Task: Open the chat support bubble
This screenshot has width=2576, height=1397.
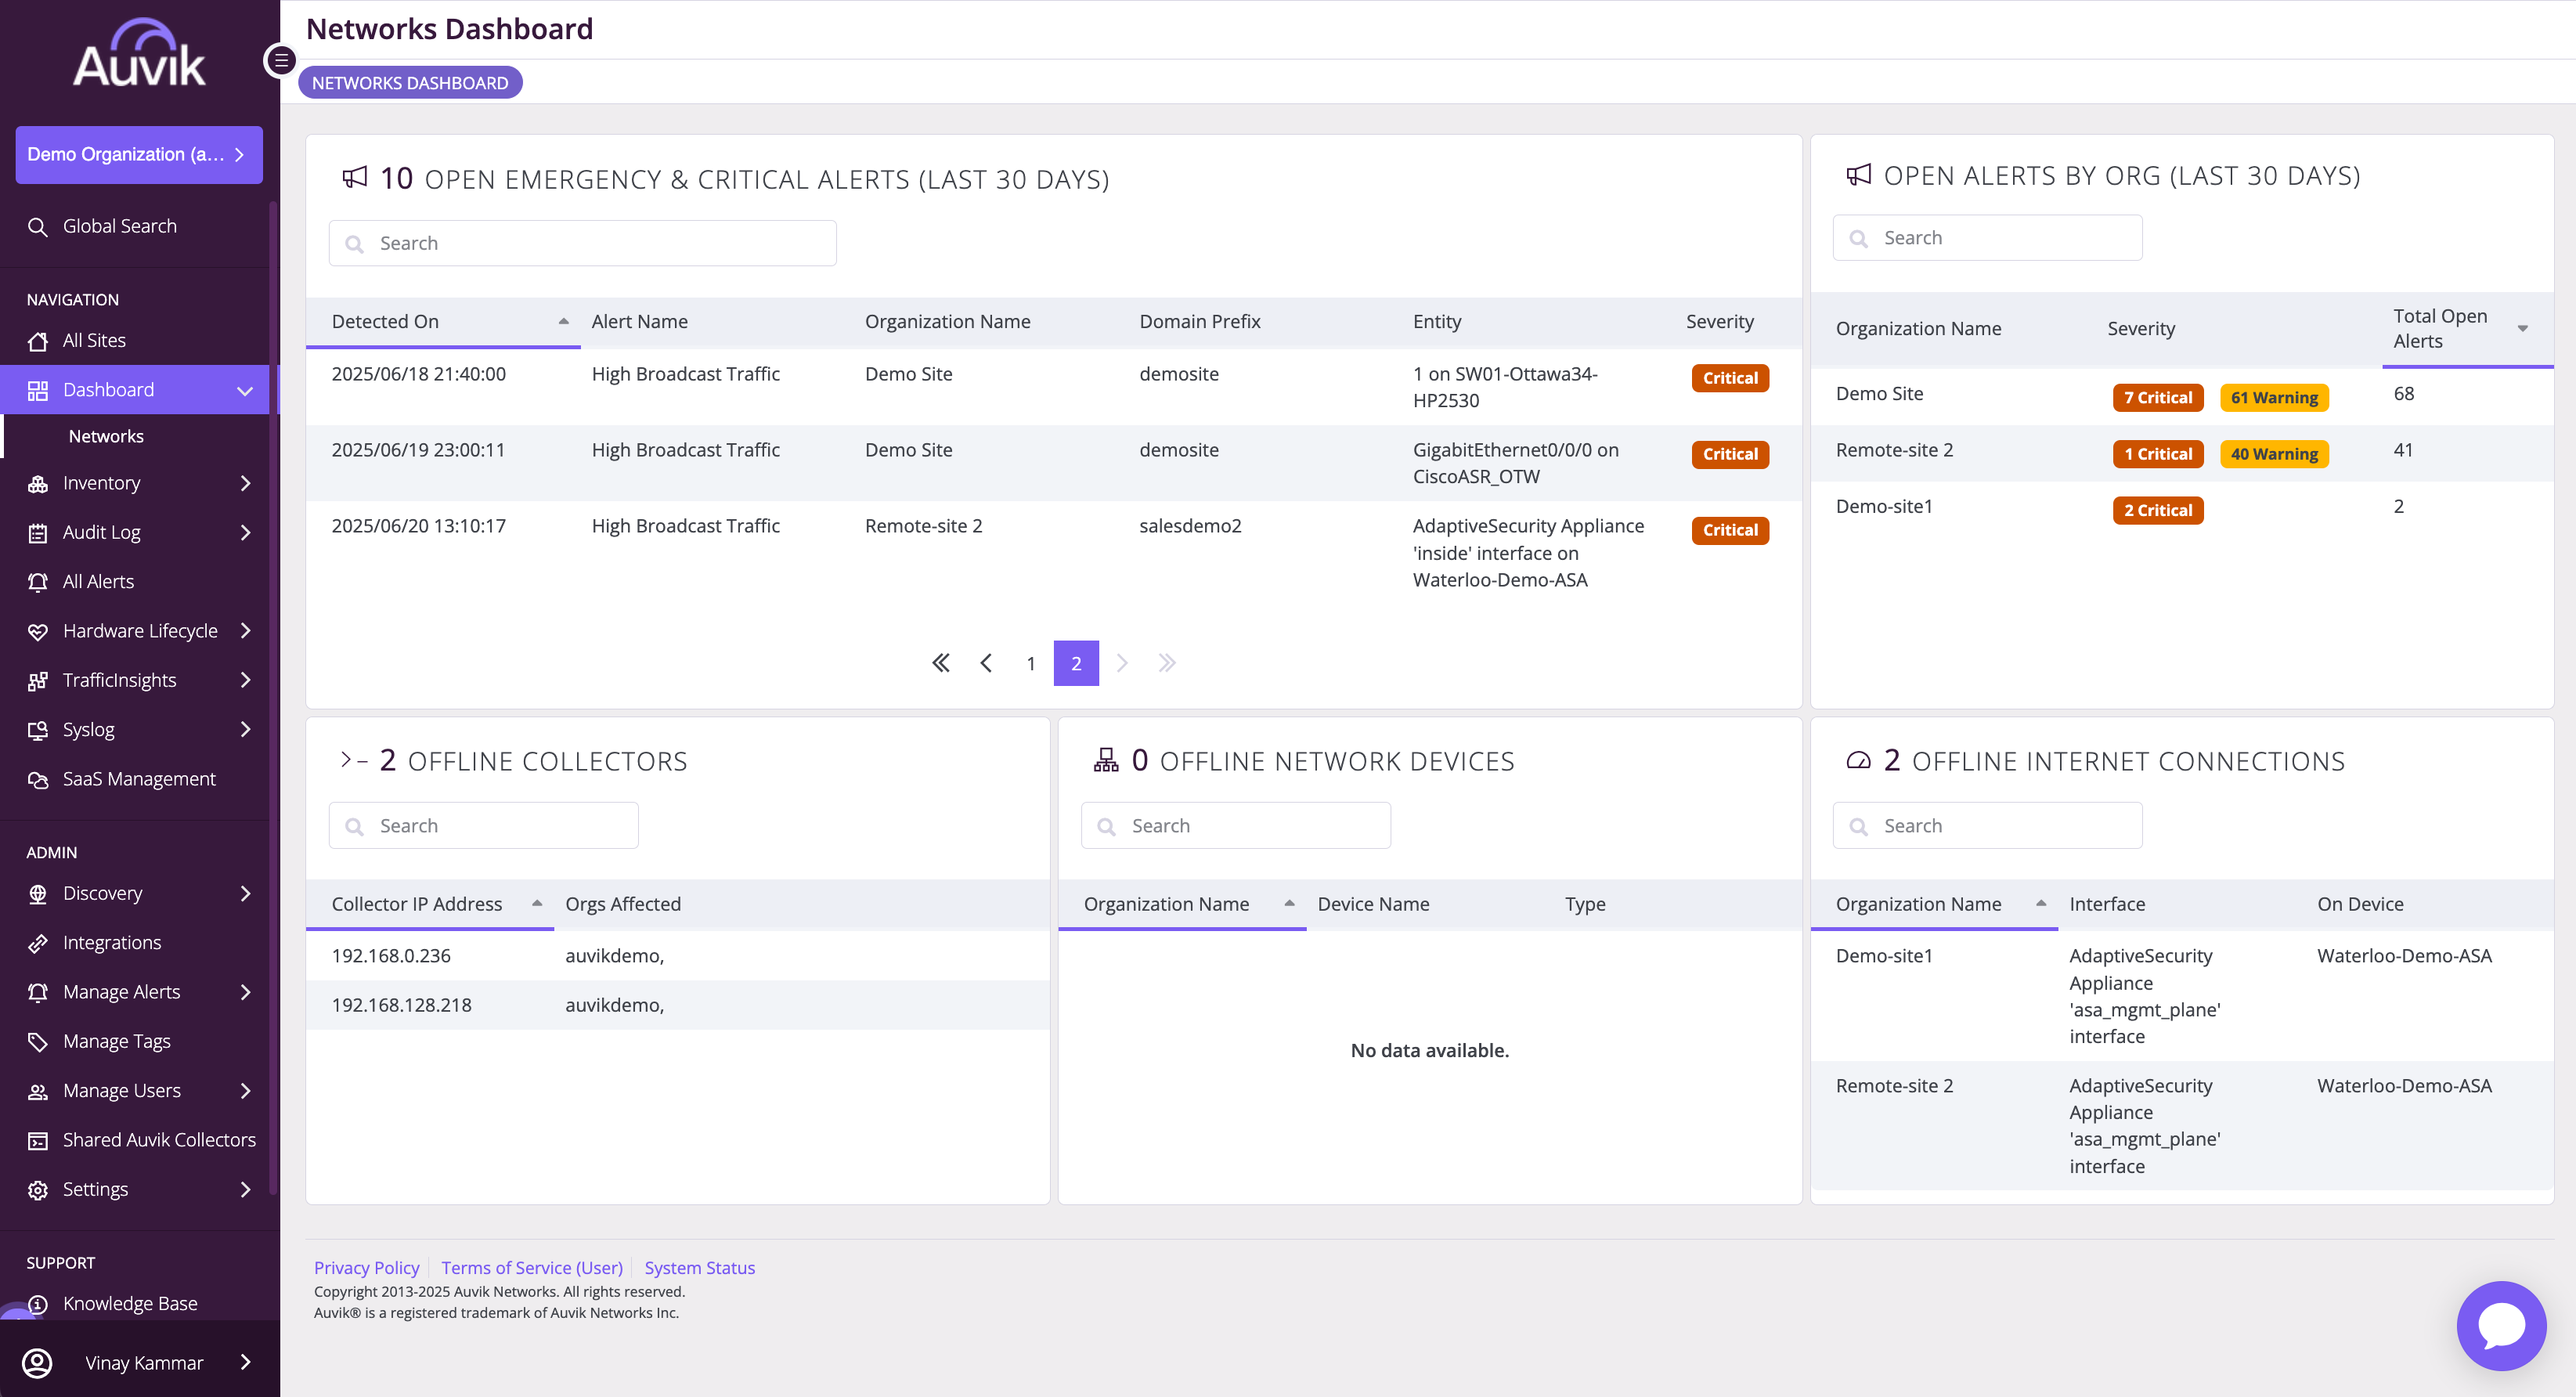Action: click(x=2501, y=1325)
